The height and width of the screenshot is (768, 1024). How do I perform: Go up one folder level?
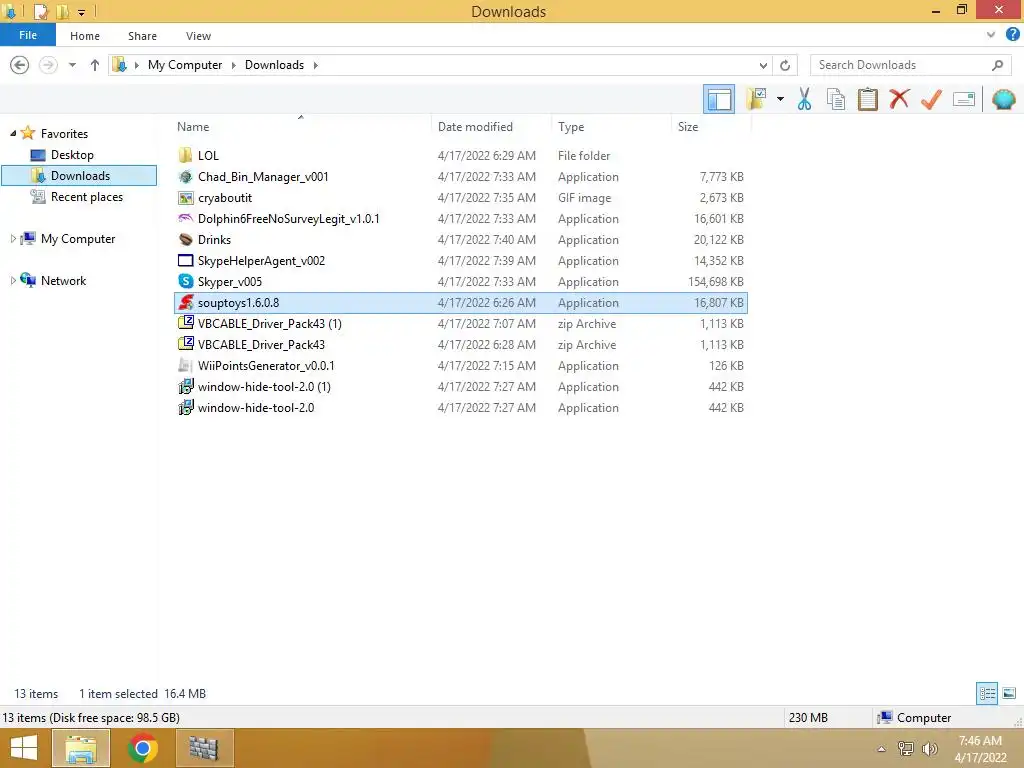tap(95, 65)
